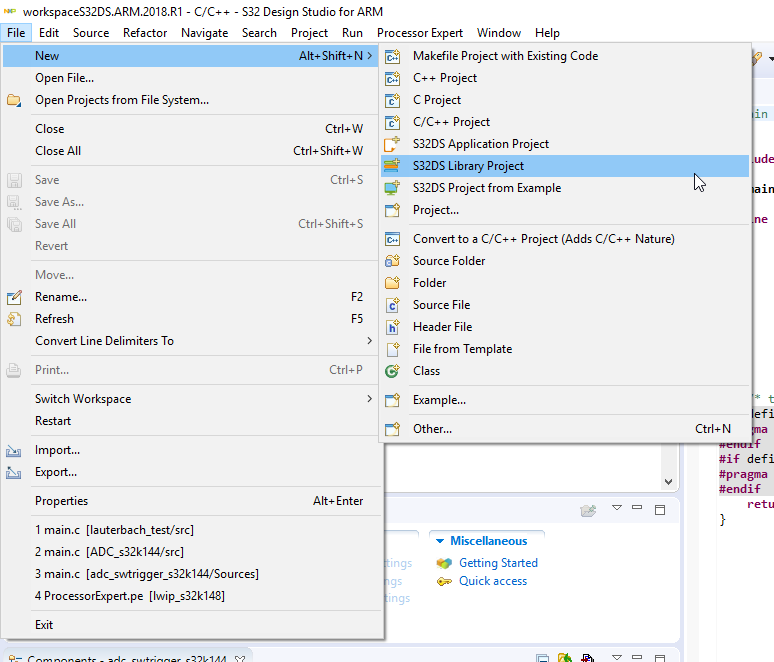Viewport: 774px width, 662px height.
Task: Open the Help menu
Action: pos(547,33)
